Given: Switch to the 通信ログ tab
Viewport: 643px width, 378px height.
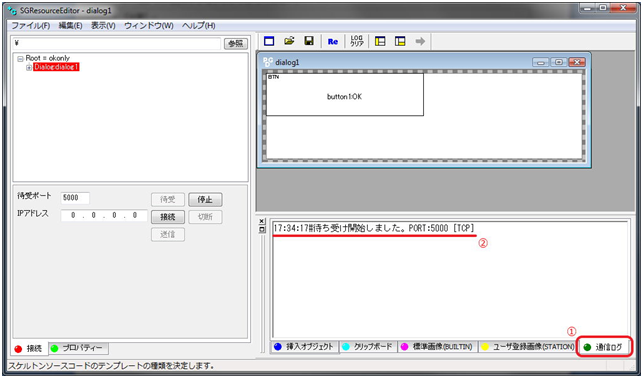Looking at the screenshot, I should (x=604, y=347).
